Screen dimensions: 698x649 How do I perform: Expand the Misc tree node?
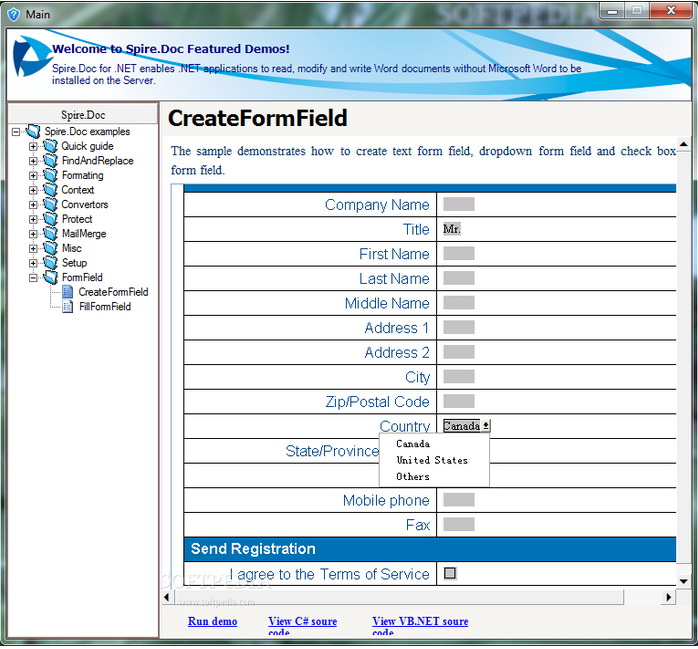(33, 249)
